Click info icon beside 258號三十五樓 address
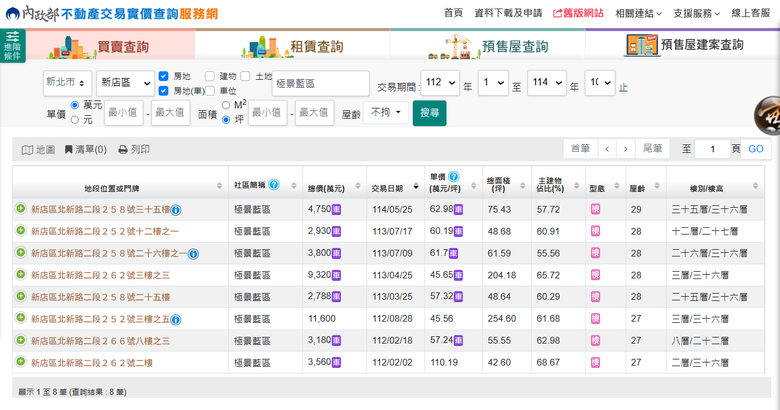The width and height of the screenshot is (780, 410). (176, 210)
